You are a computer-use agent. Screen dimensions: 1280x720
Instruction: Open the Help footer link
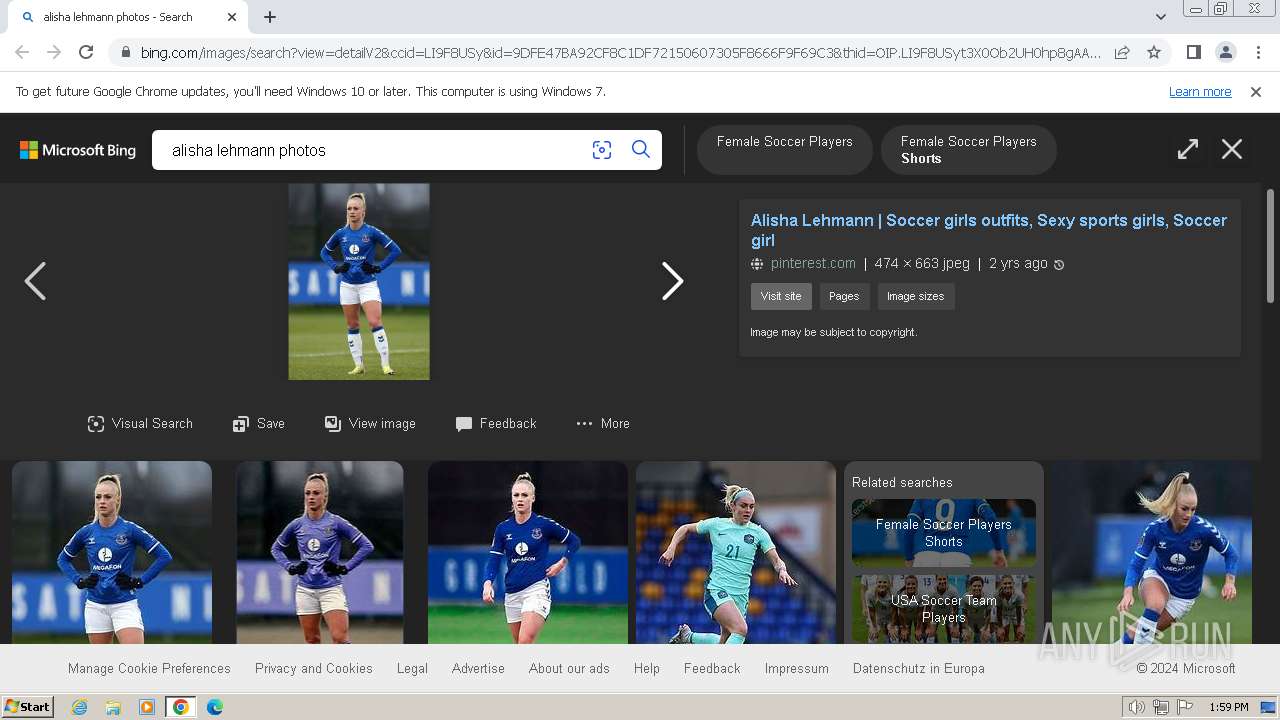pos(647,668)
